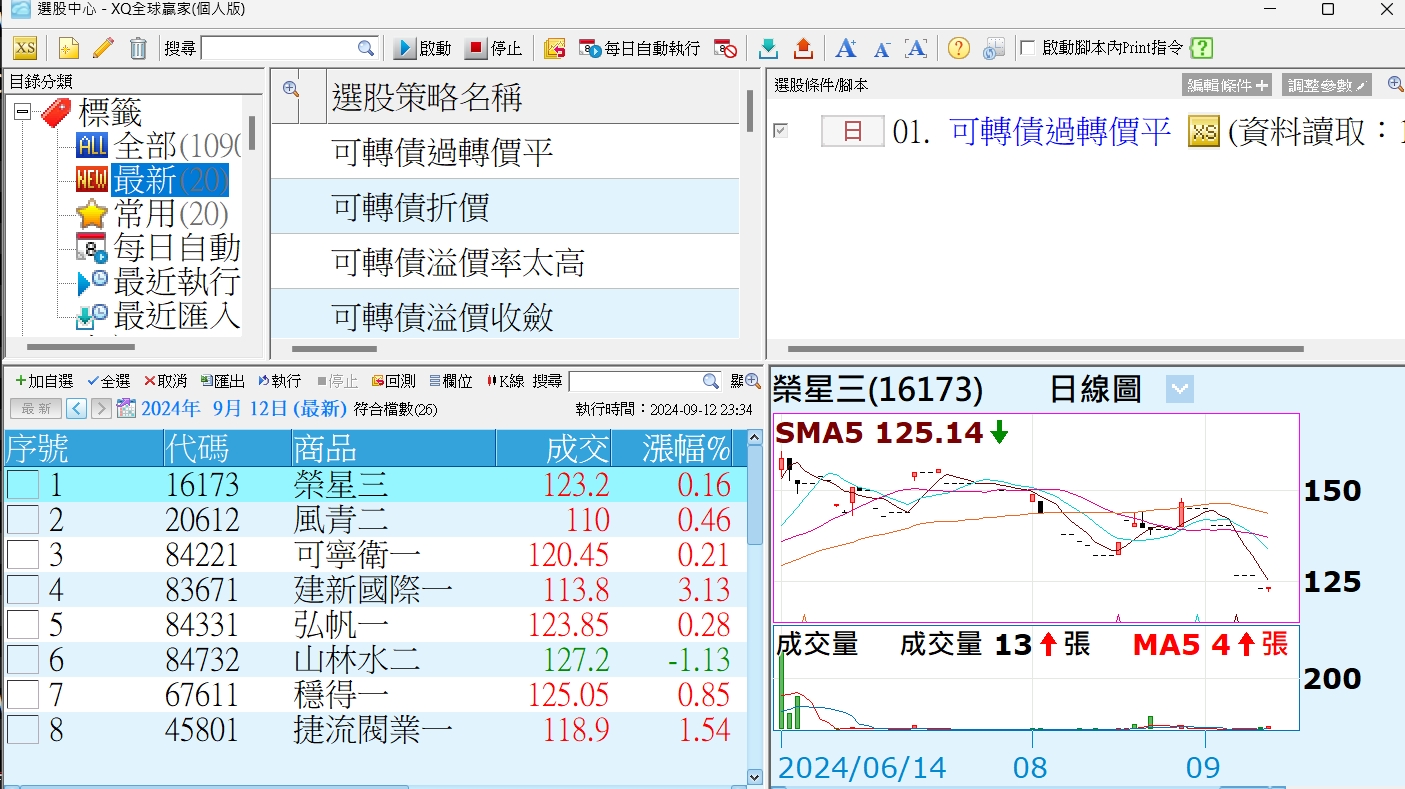This screenshot has width=1405, height=789.
Task: Collapse the 標籤 tree node
Action: [22, 112]
